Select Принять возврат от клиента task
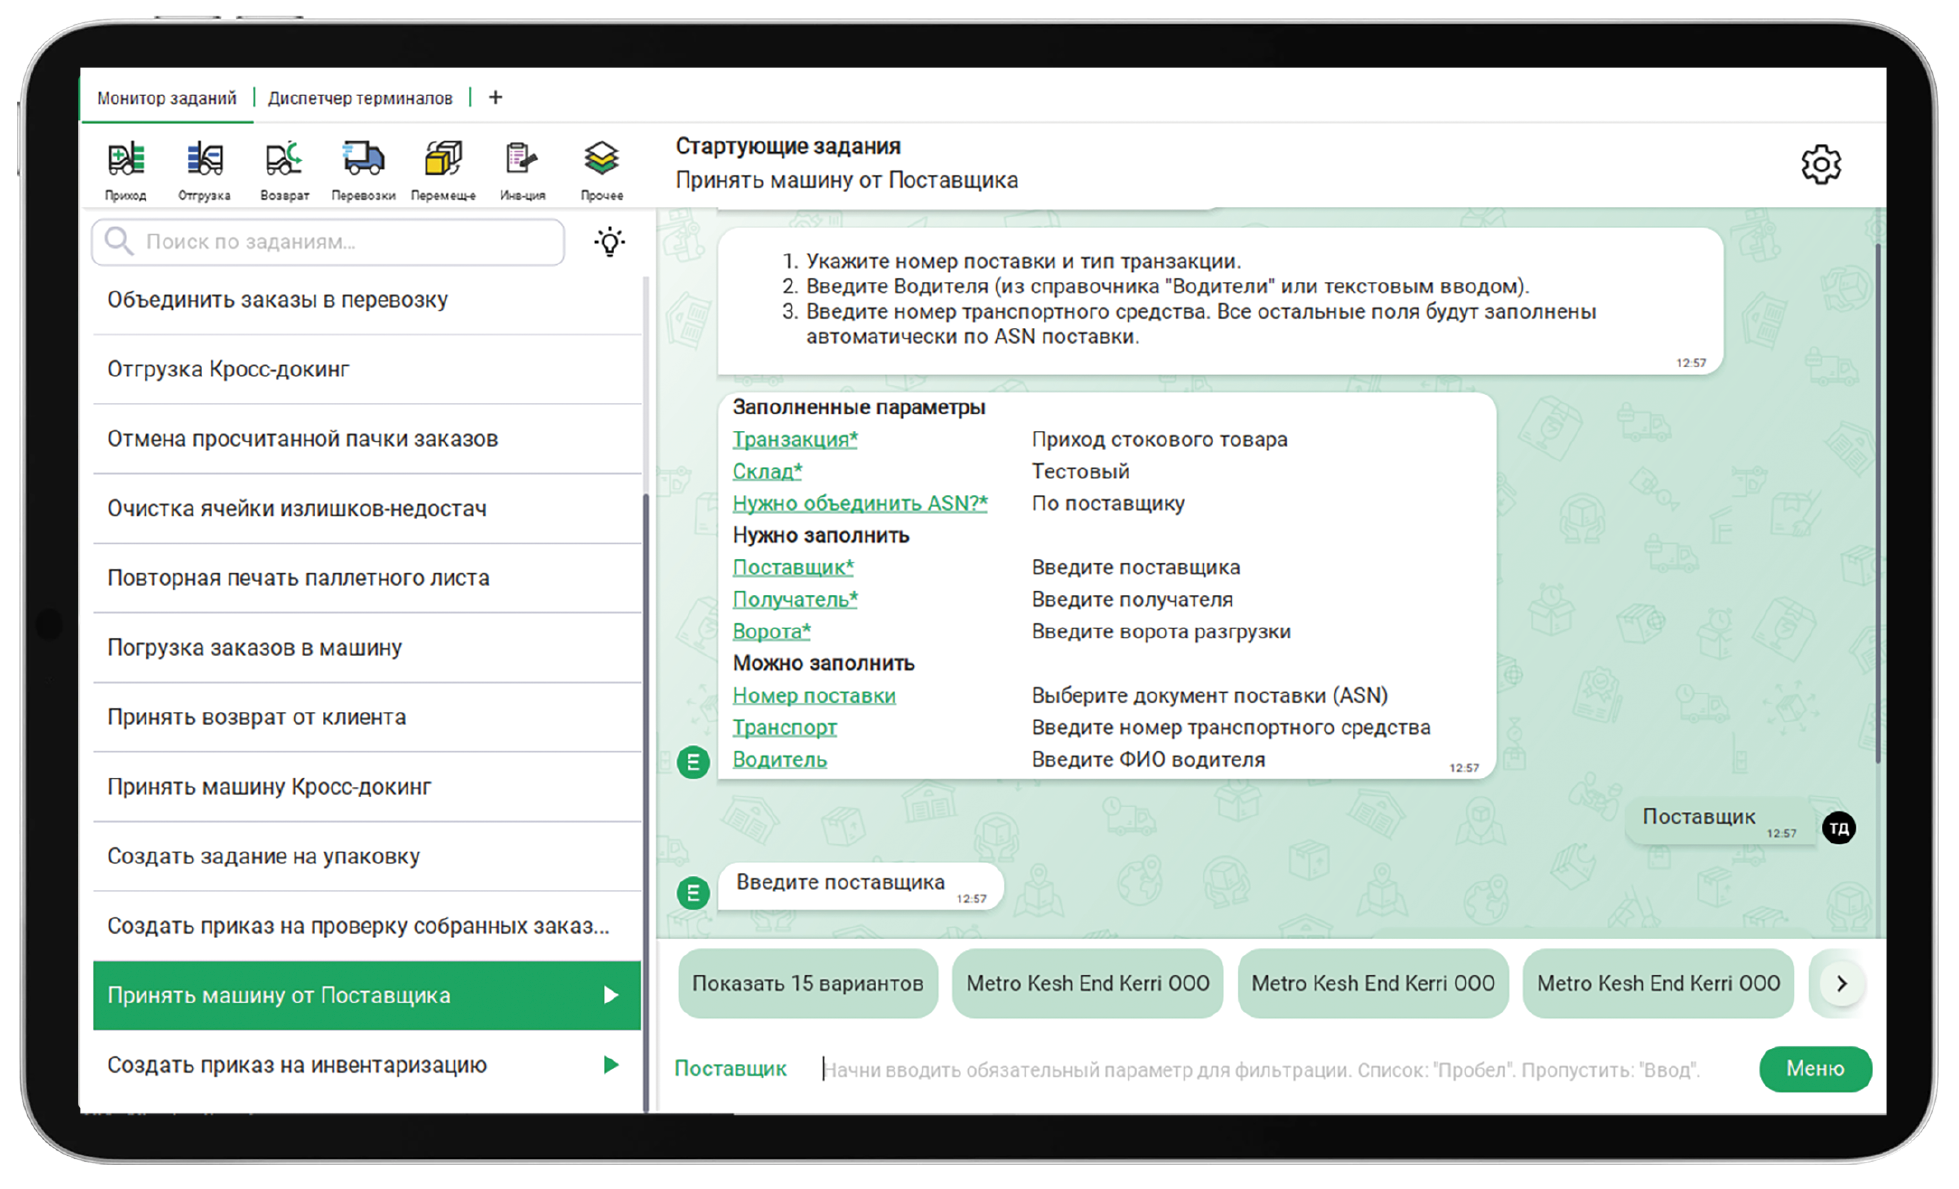1959x1189 pixels. 367,717
